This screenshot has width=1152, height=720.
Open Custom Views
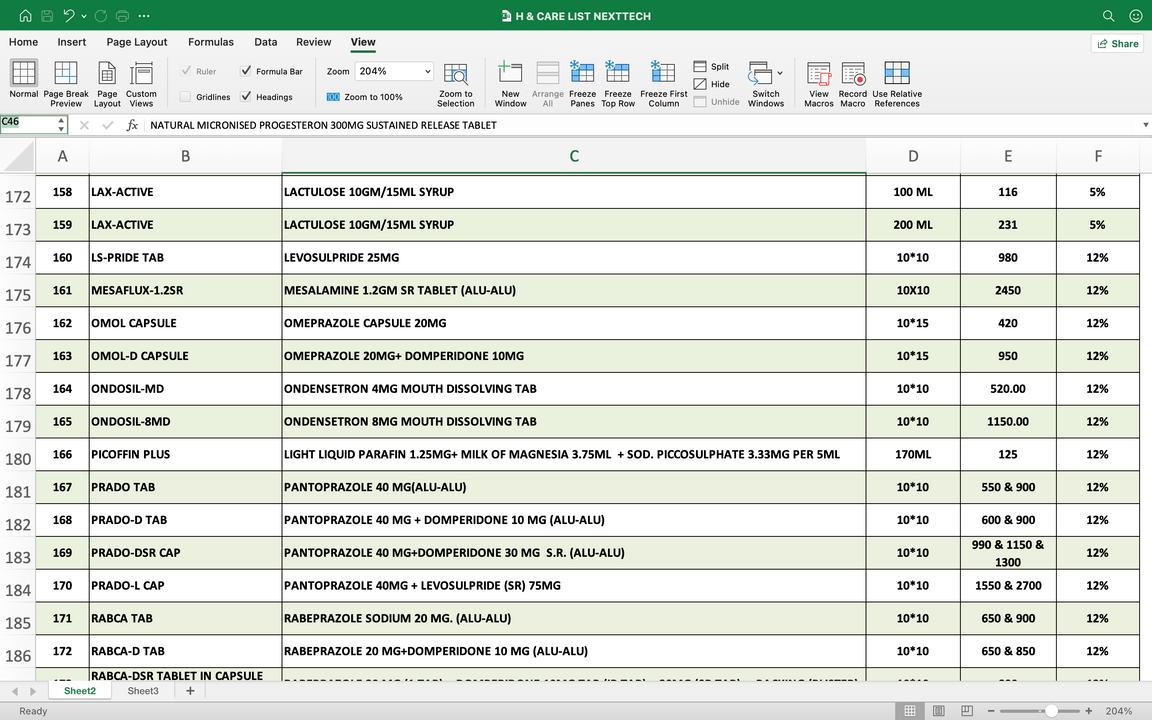click(x=141, y=84)
